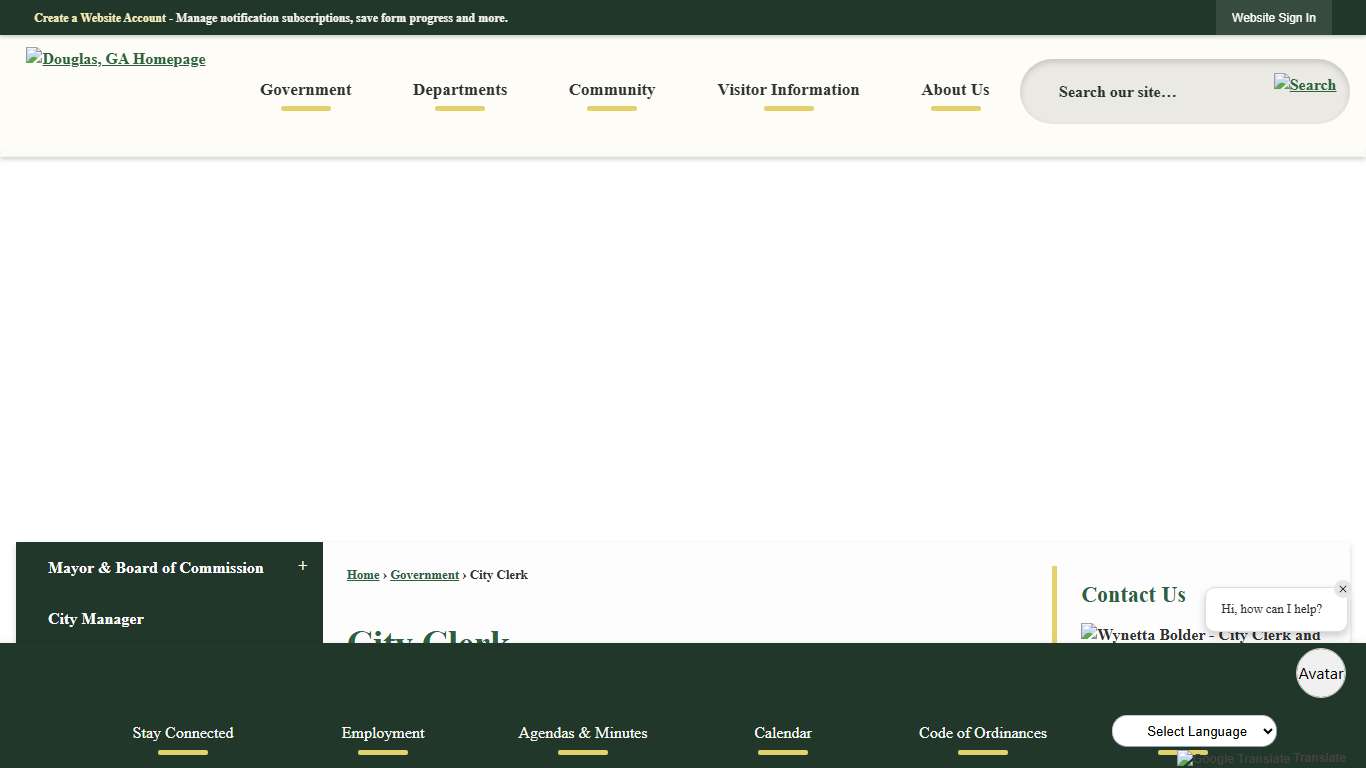The width and height of the screenshot is (1366, 768).
Task: Open the Agendas & Minutes footer link
Action: (x=582, y=733)
